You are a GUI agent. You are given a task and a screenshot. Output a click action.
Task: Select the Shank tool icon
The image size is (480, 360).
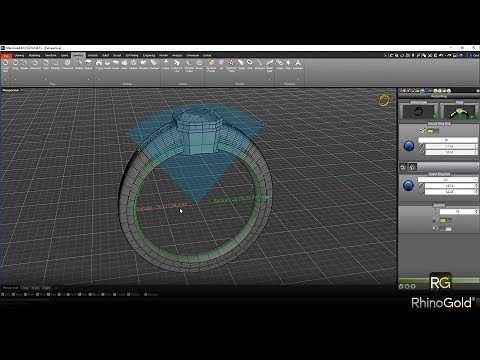[24, 64]
